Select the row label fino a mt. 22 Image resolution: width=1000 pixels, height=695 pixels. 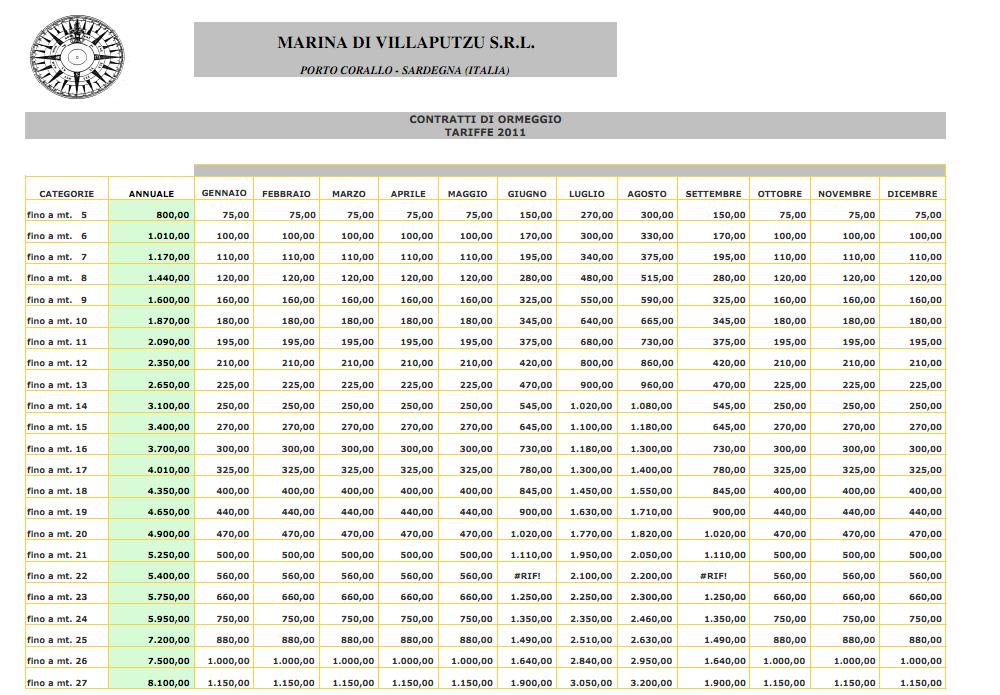coord(57,576)
